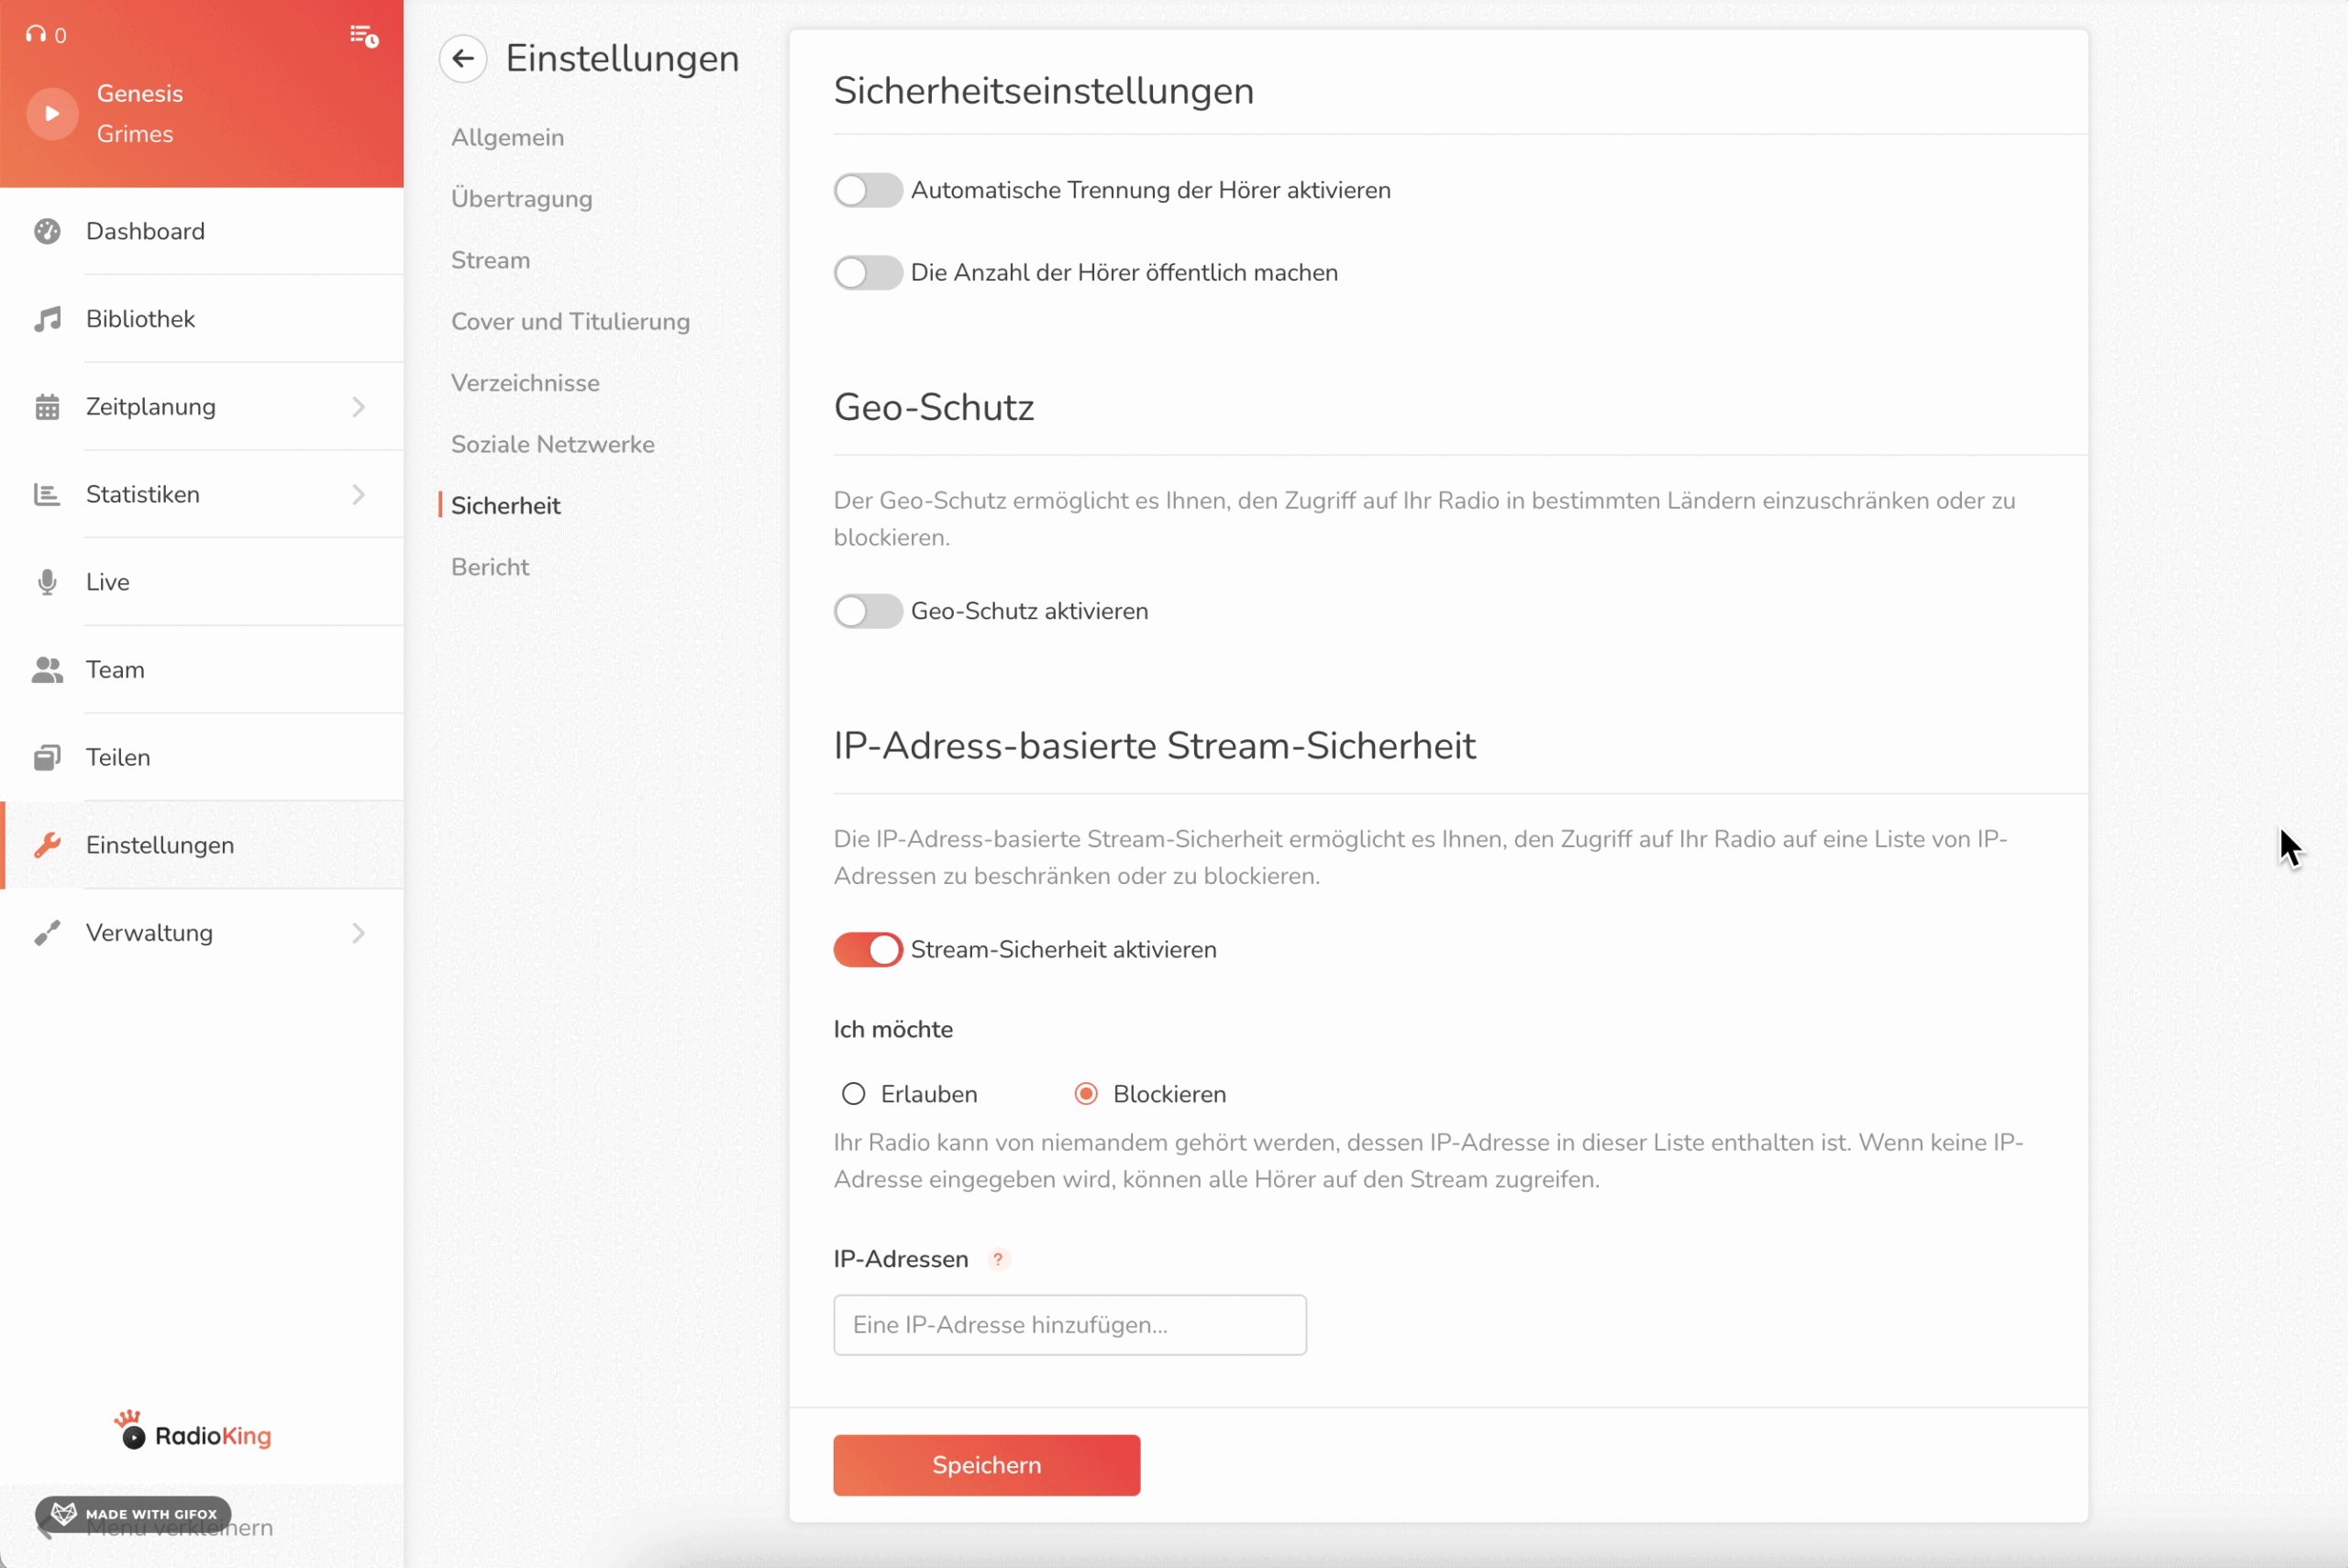Viewport: 2348px width, 1568px height.
Task: Expand the Statistiken submenu chevron
Action: 359,494
